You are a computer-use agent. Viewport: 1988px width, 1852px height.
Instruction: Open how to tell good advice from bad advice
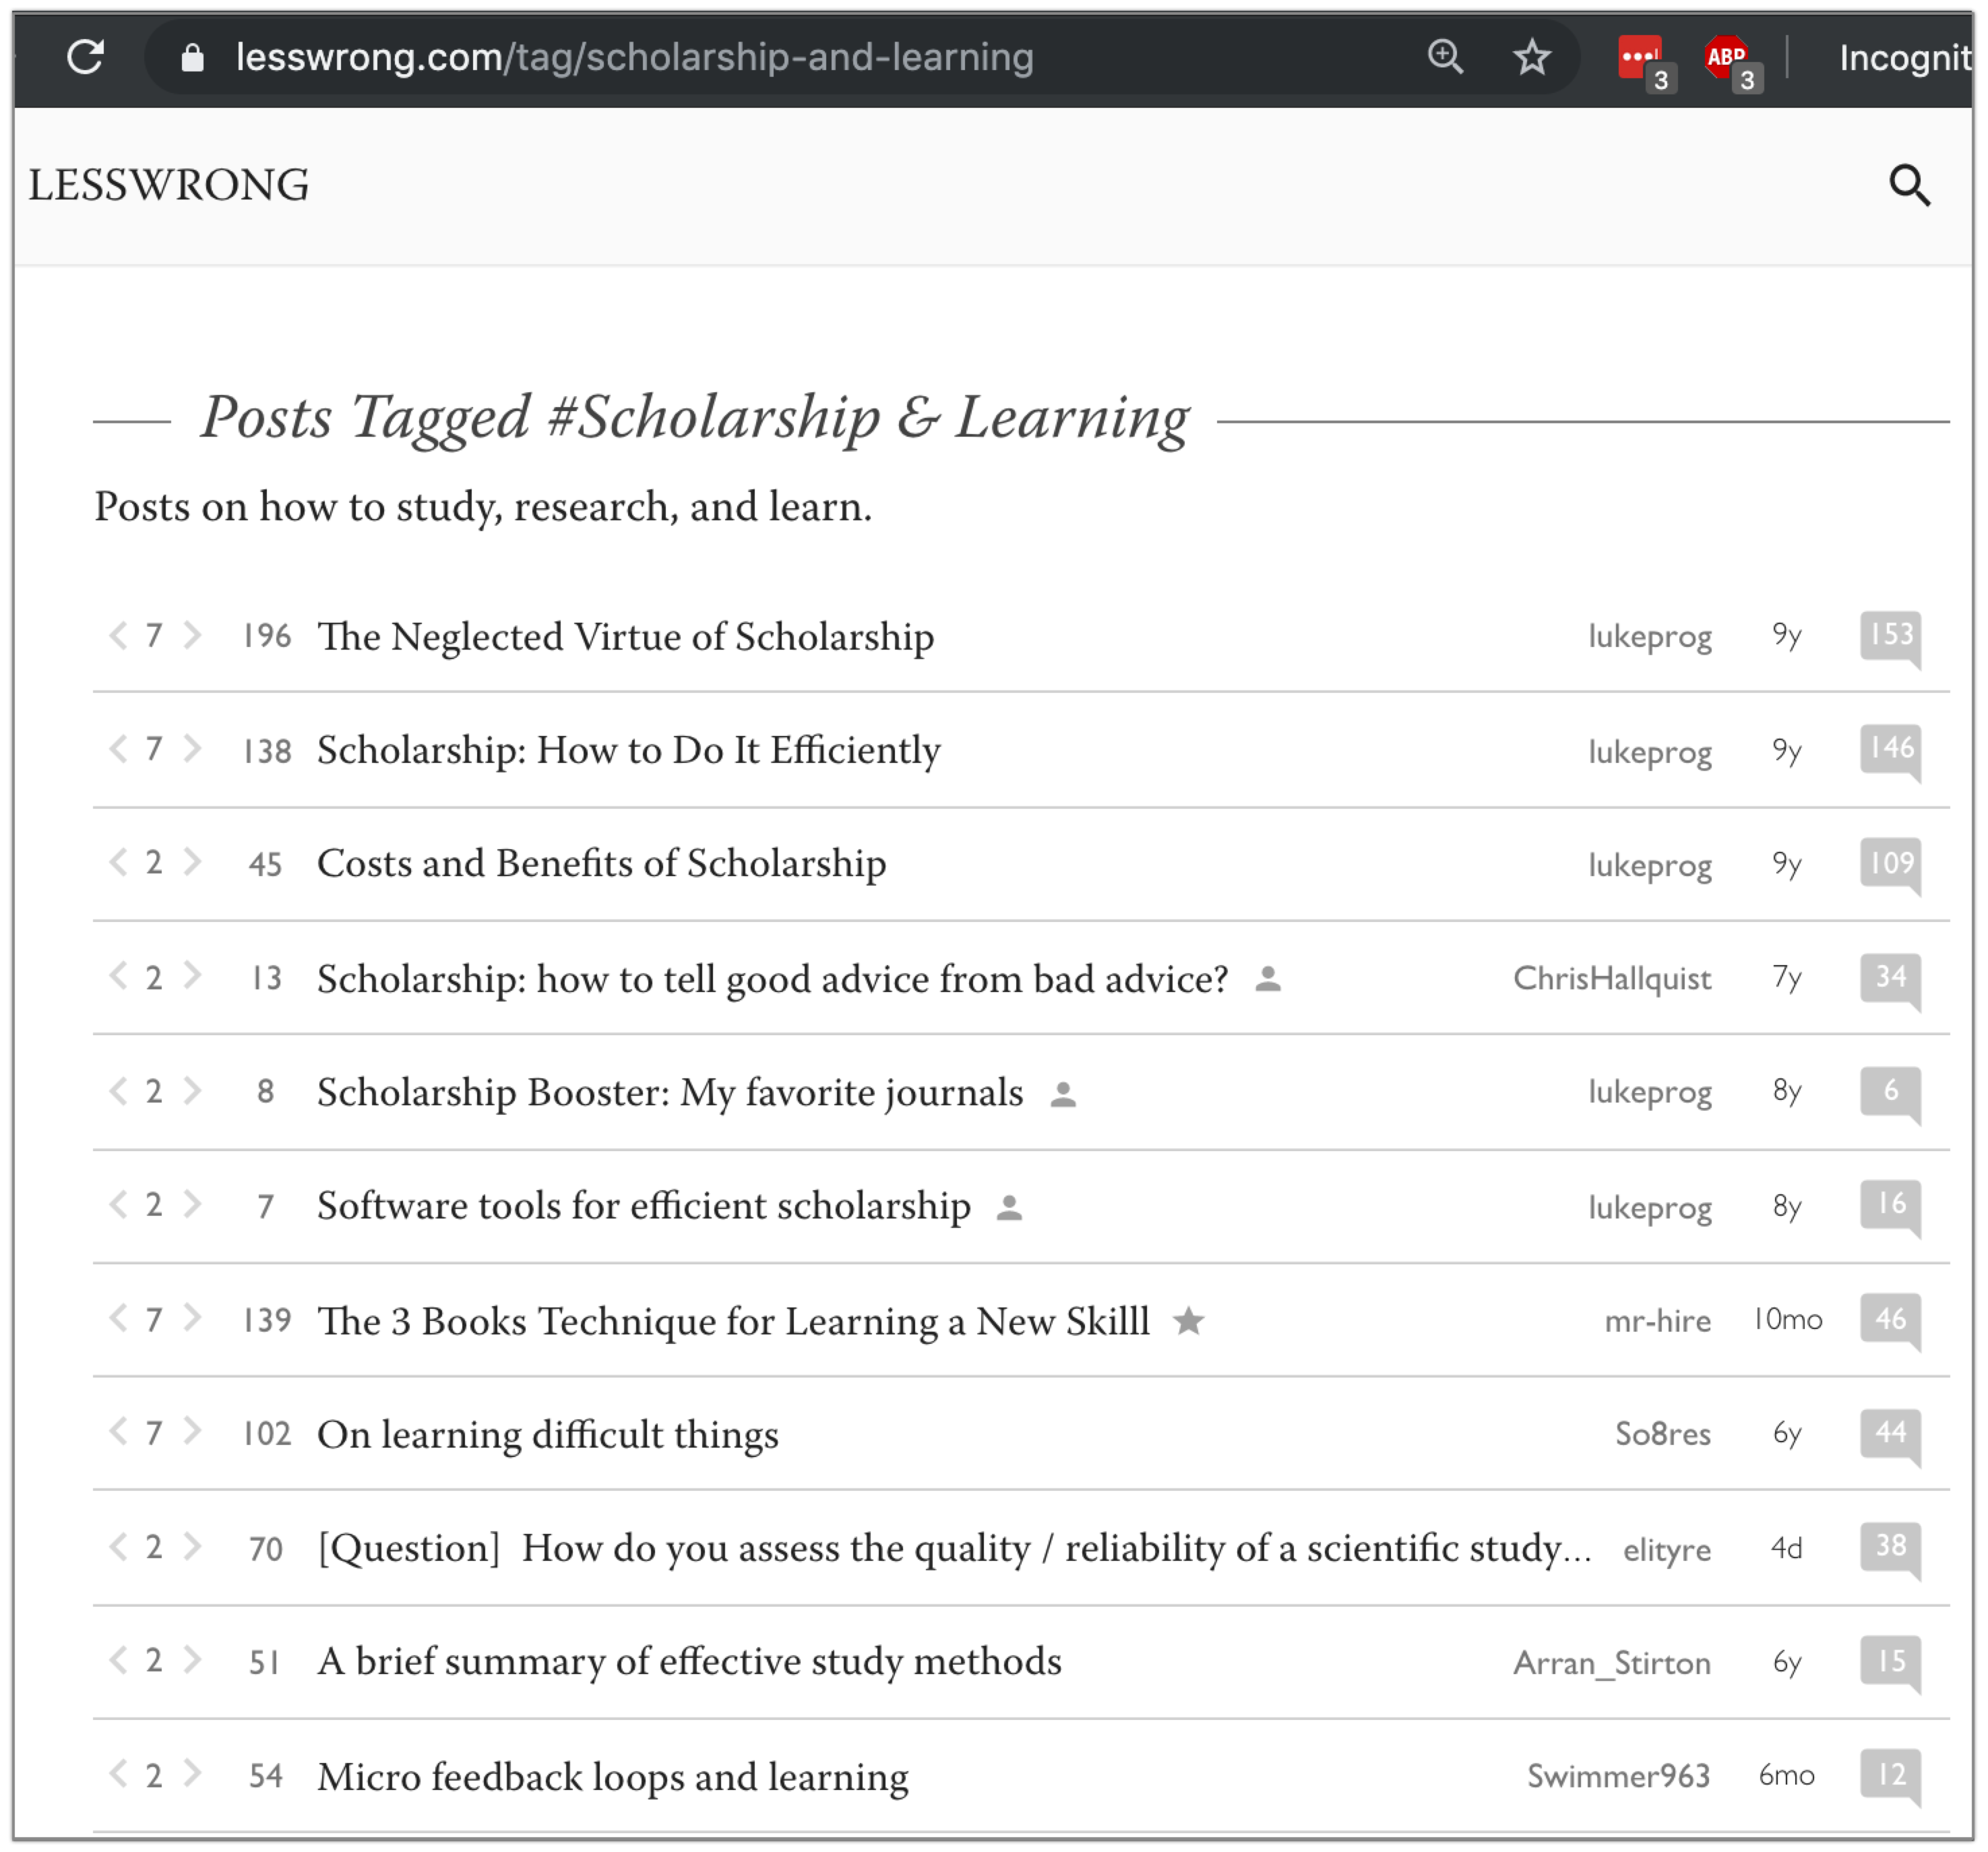[x=773, y=979]
